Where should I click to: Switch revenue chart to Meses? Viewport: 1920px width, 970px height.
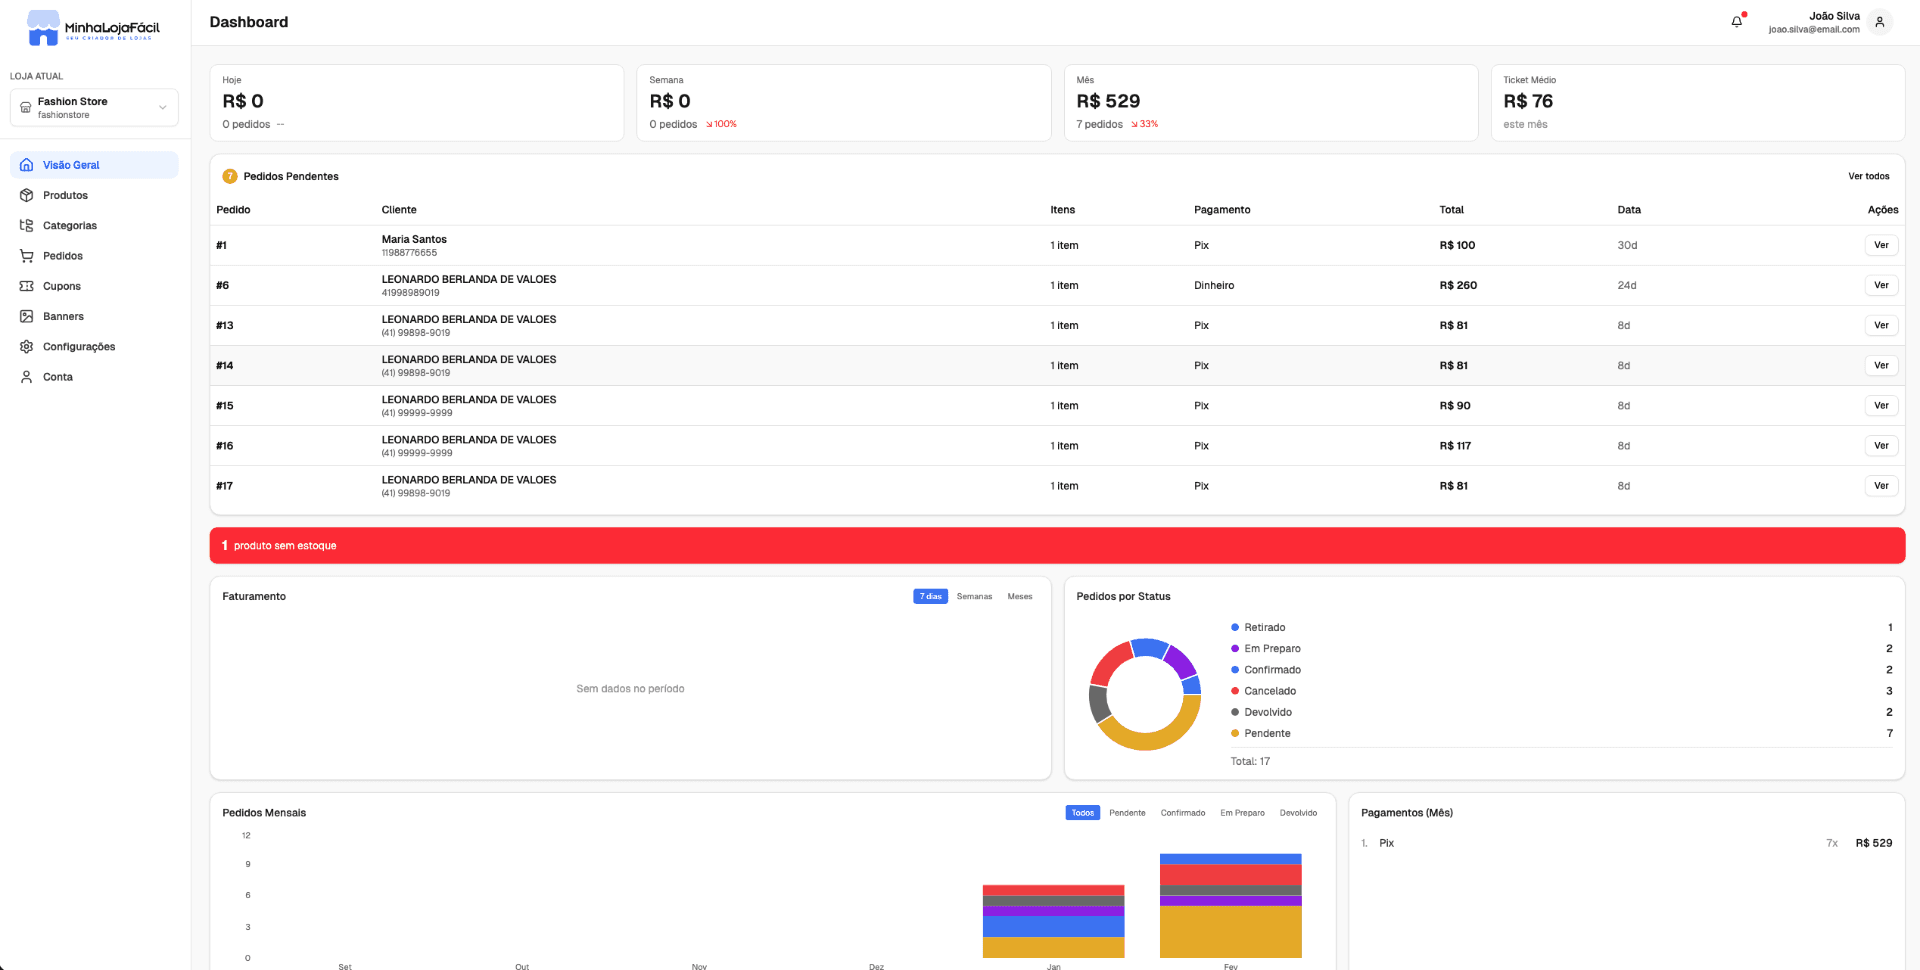pos(1020,596)
